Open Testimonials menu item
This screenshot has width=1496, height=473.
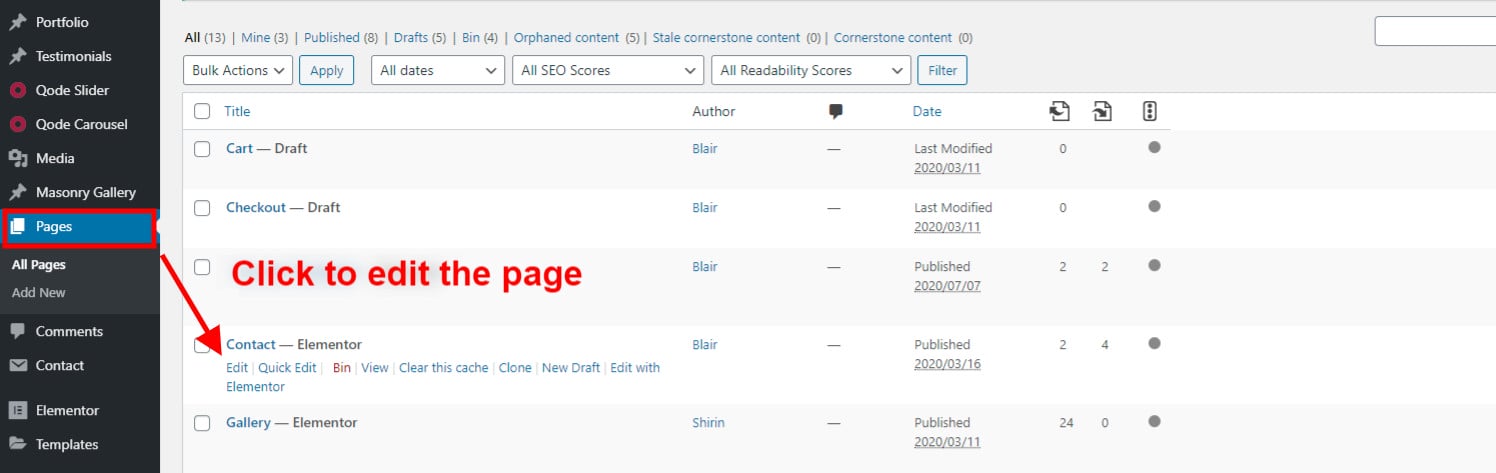tap(74, 56)
